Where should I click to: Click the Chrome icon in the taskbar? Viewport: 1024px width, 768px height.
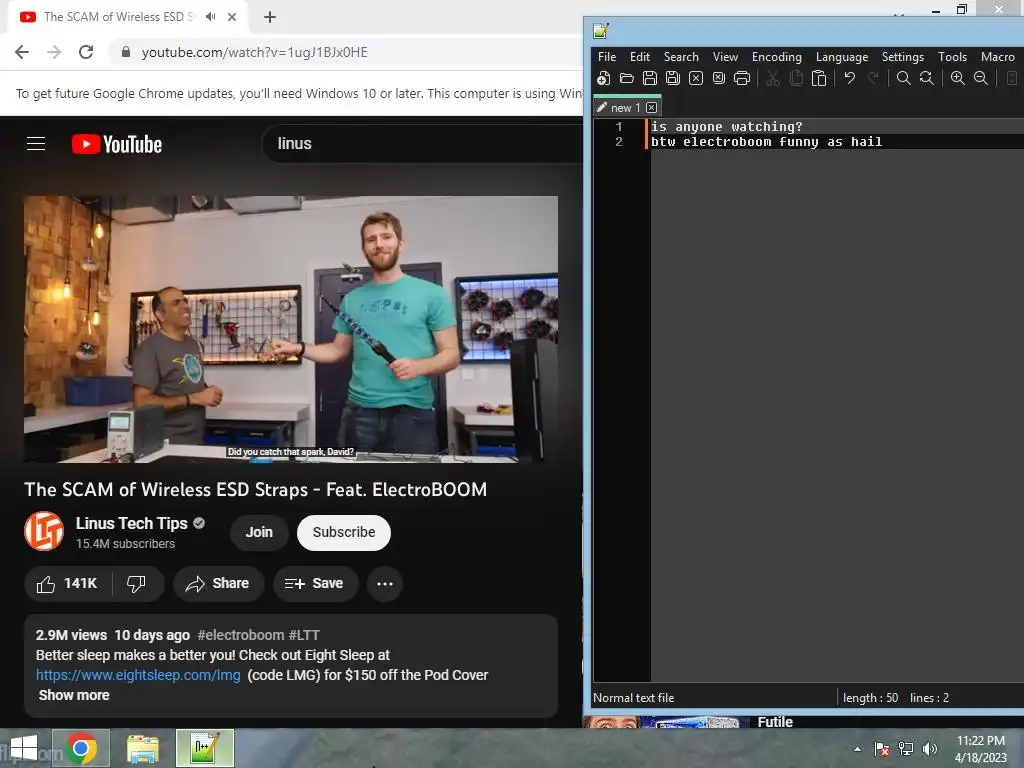coord(81,748)
